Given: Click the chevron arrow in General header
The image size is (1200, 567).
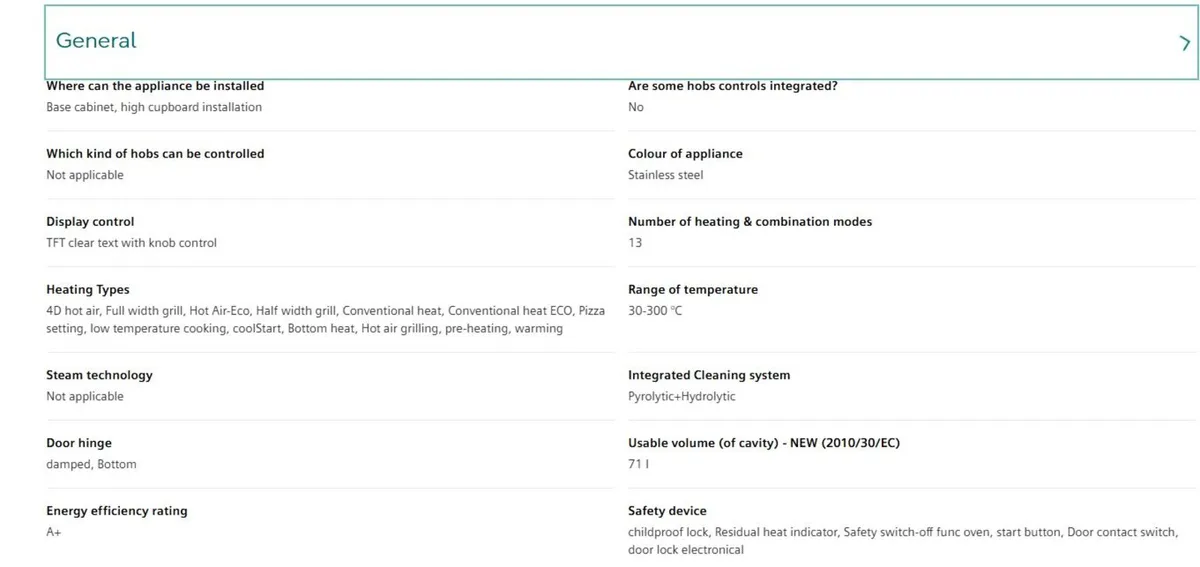Looking at the screenshot, I should click(1185, 43).
